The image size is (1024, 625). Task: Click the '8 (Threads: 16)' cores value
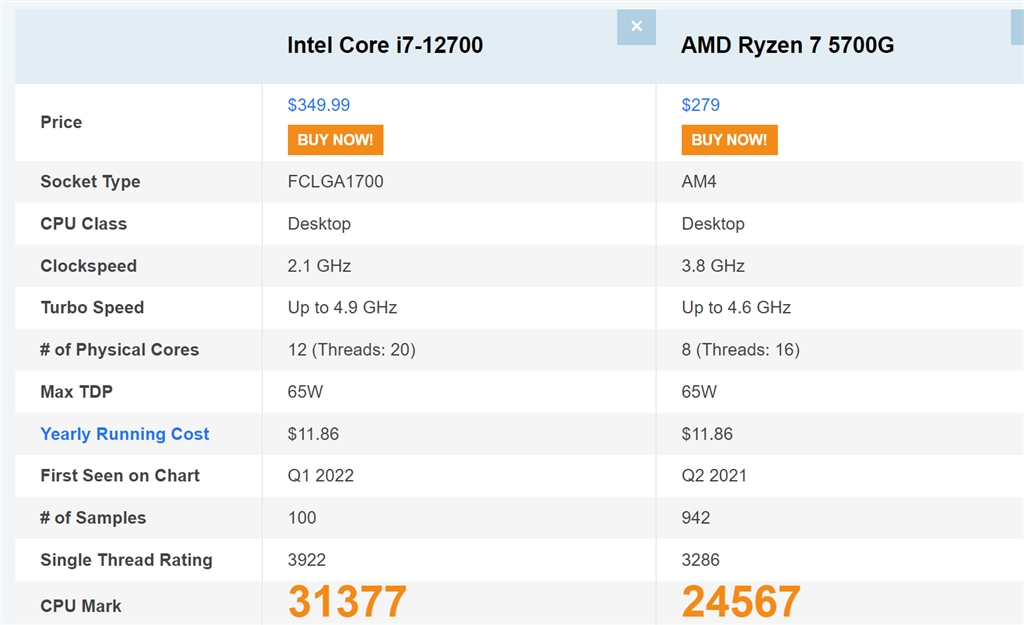click(x=741, y=350)
